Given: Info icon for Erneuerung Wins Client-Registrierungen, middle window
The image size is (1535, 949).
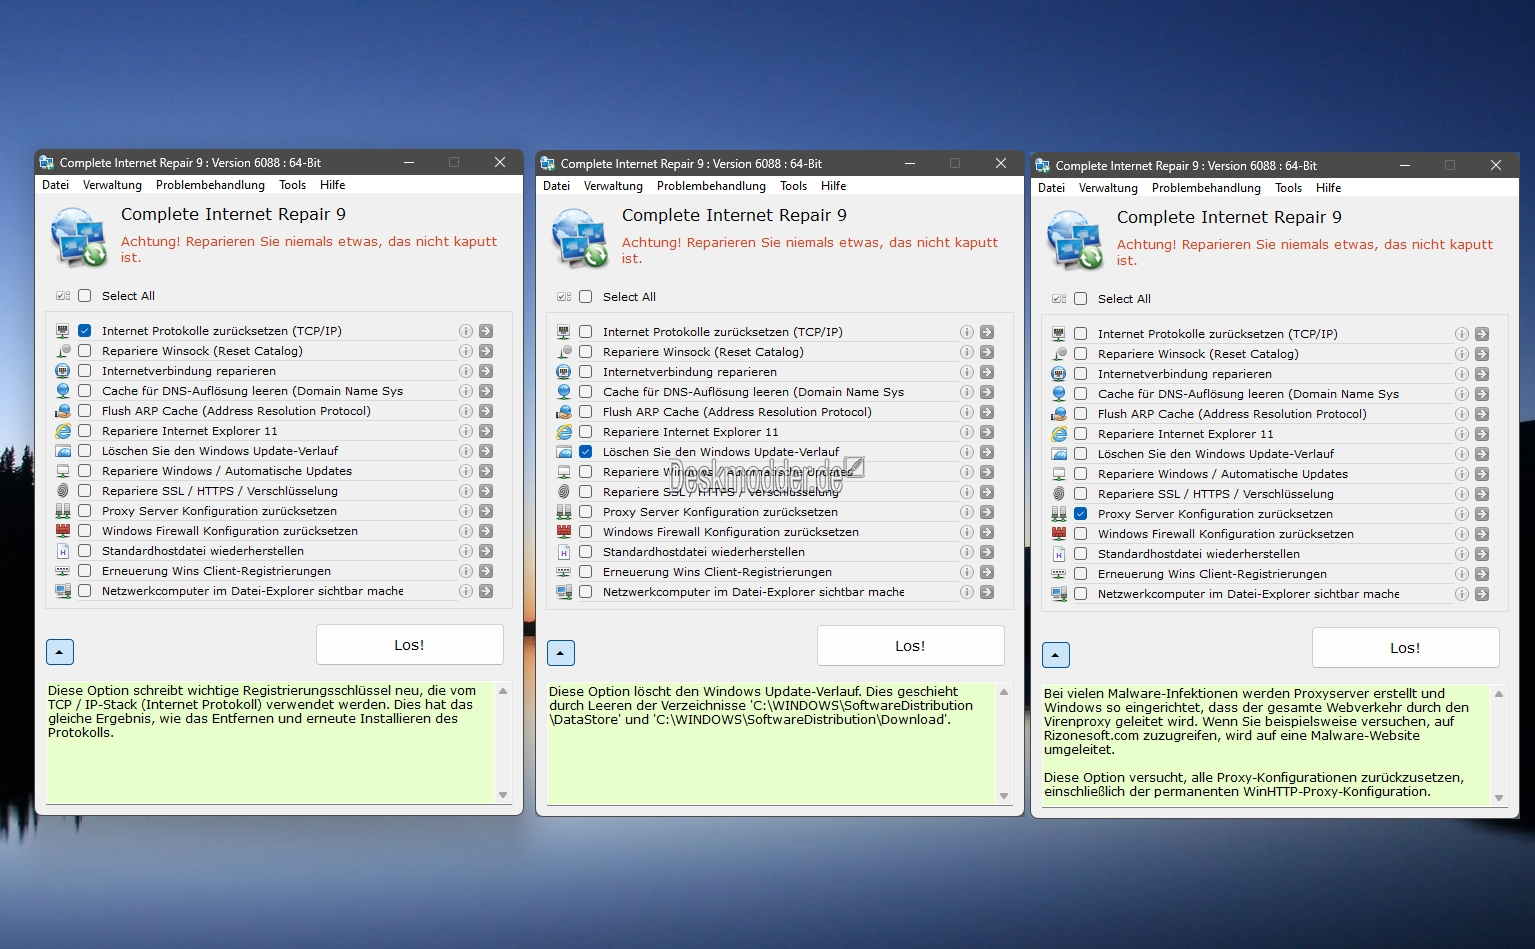Looking at the screenshot, I should click(967, 572).
